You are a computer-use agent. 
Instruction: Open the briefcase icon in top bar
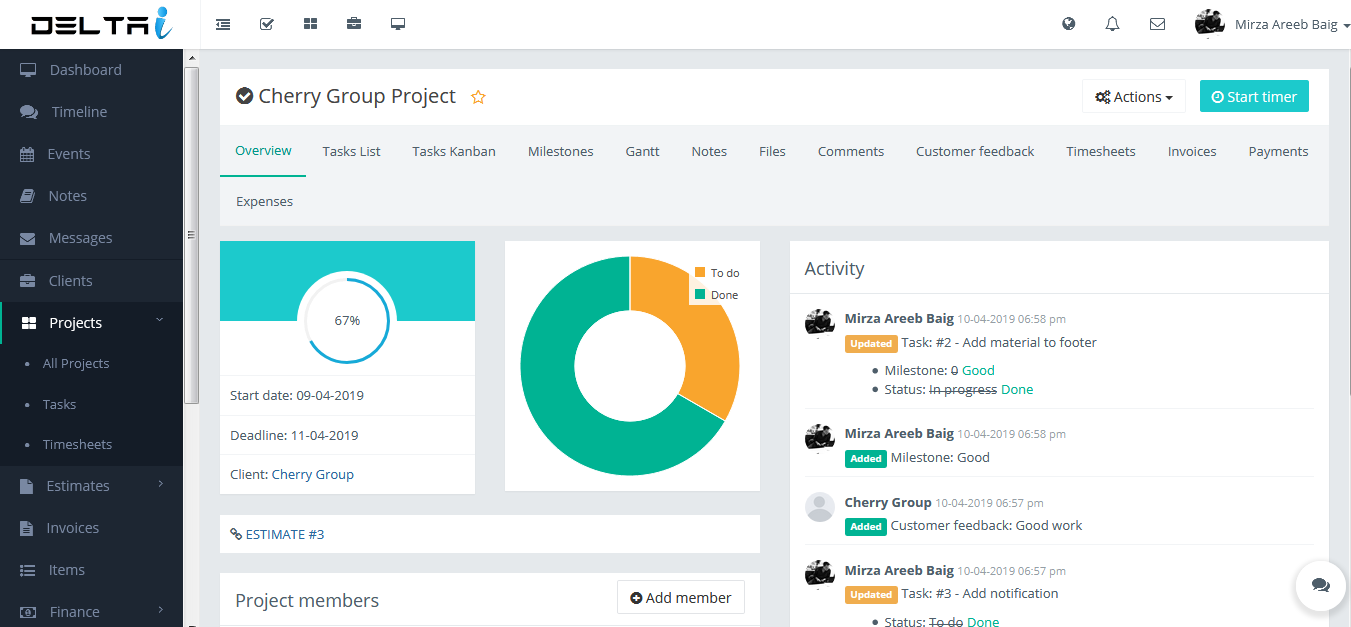(x=354, y=24)
